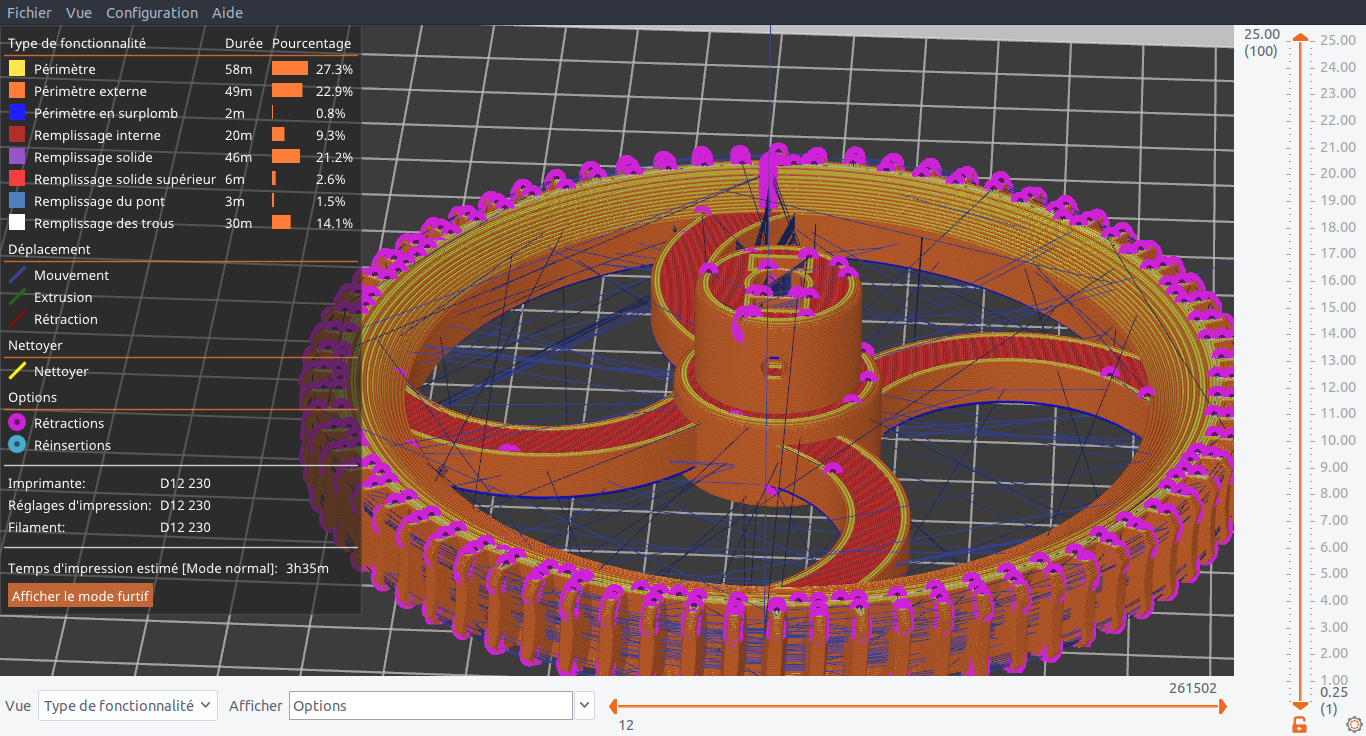This screenshot has width=1366, height=736.
Task: Toggle the yellow Nettoyer line icon
Action: pyautogui.click(x=17, y=371)
